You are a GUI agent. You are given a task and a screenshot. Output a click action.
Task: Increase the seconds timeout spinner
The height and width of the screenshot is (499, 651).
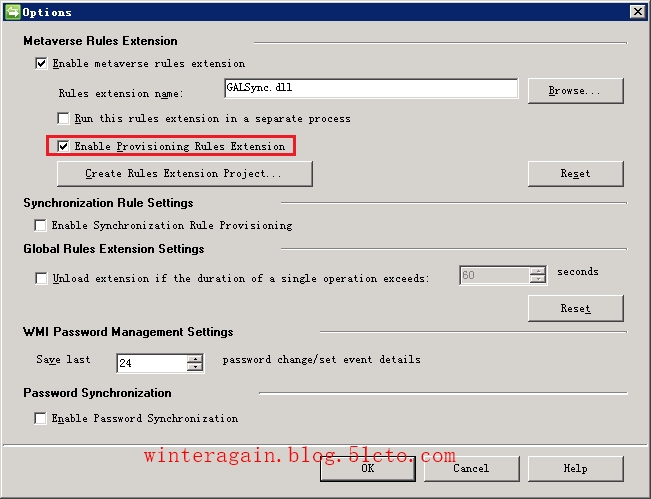tap(538, 271)
